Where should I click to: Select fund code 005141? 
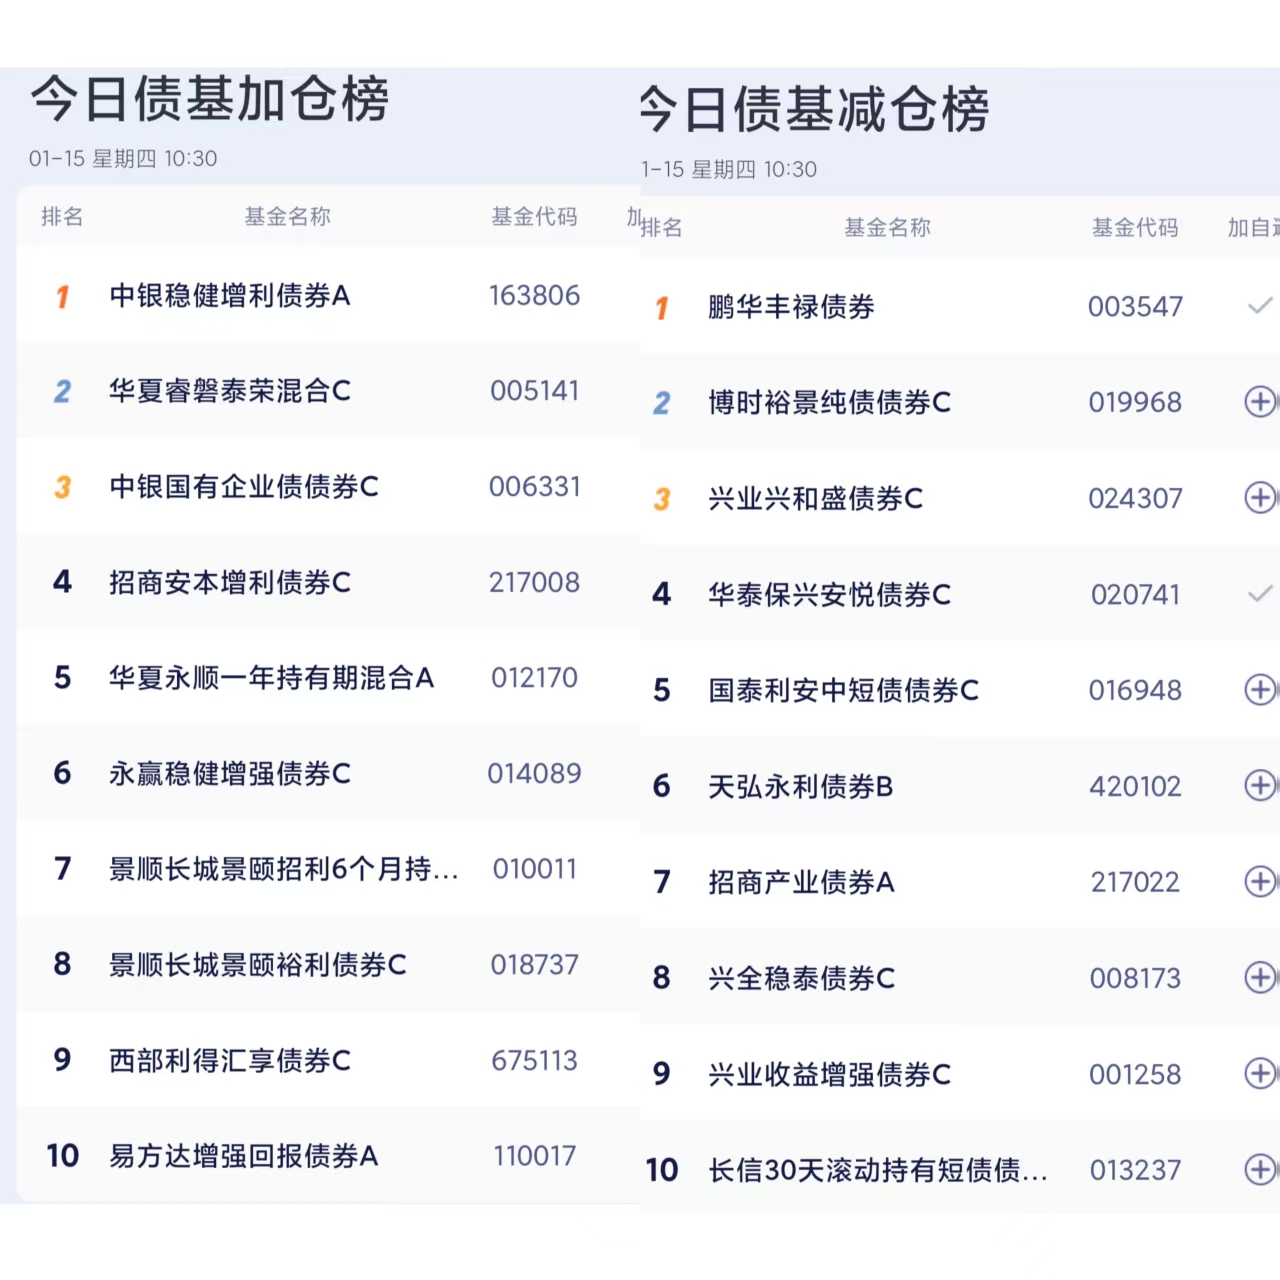534,391
